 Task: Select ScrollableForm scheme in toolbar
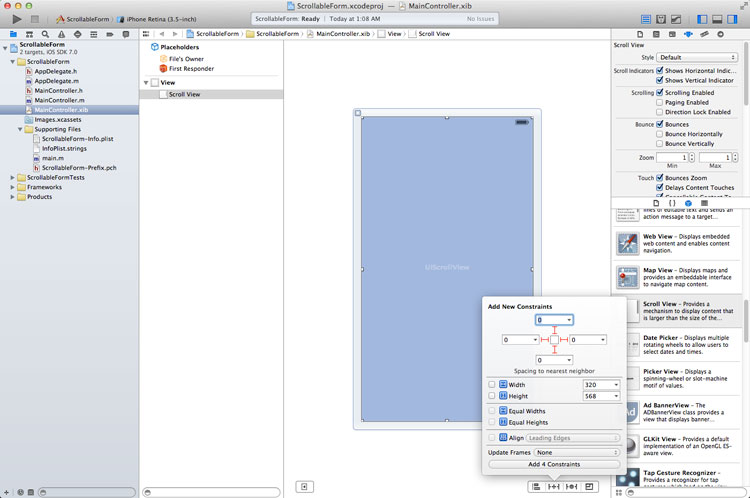tap(83, 19)
